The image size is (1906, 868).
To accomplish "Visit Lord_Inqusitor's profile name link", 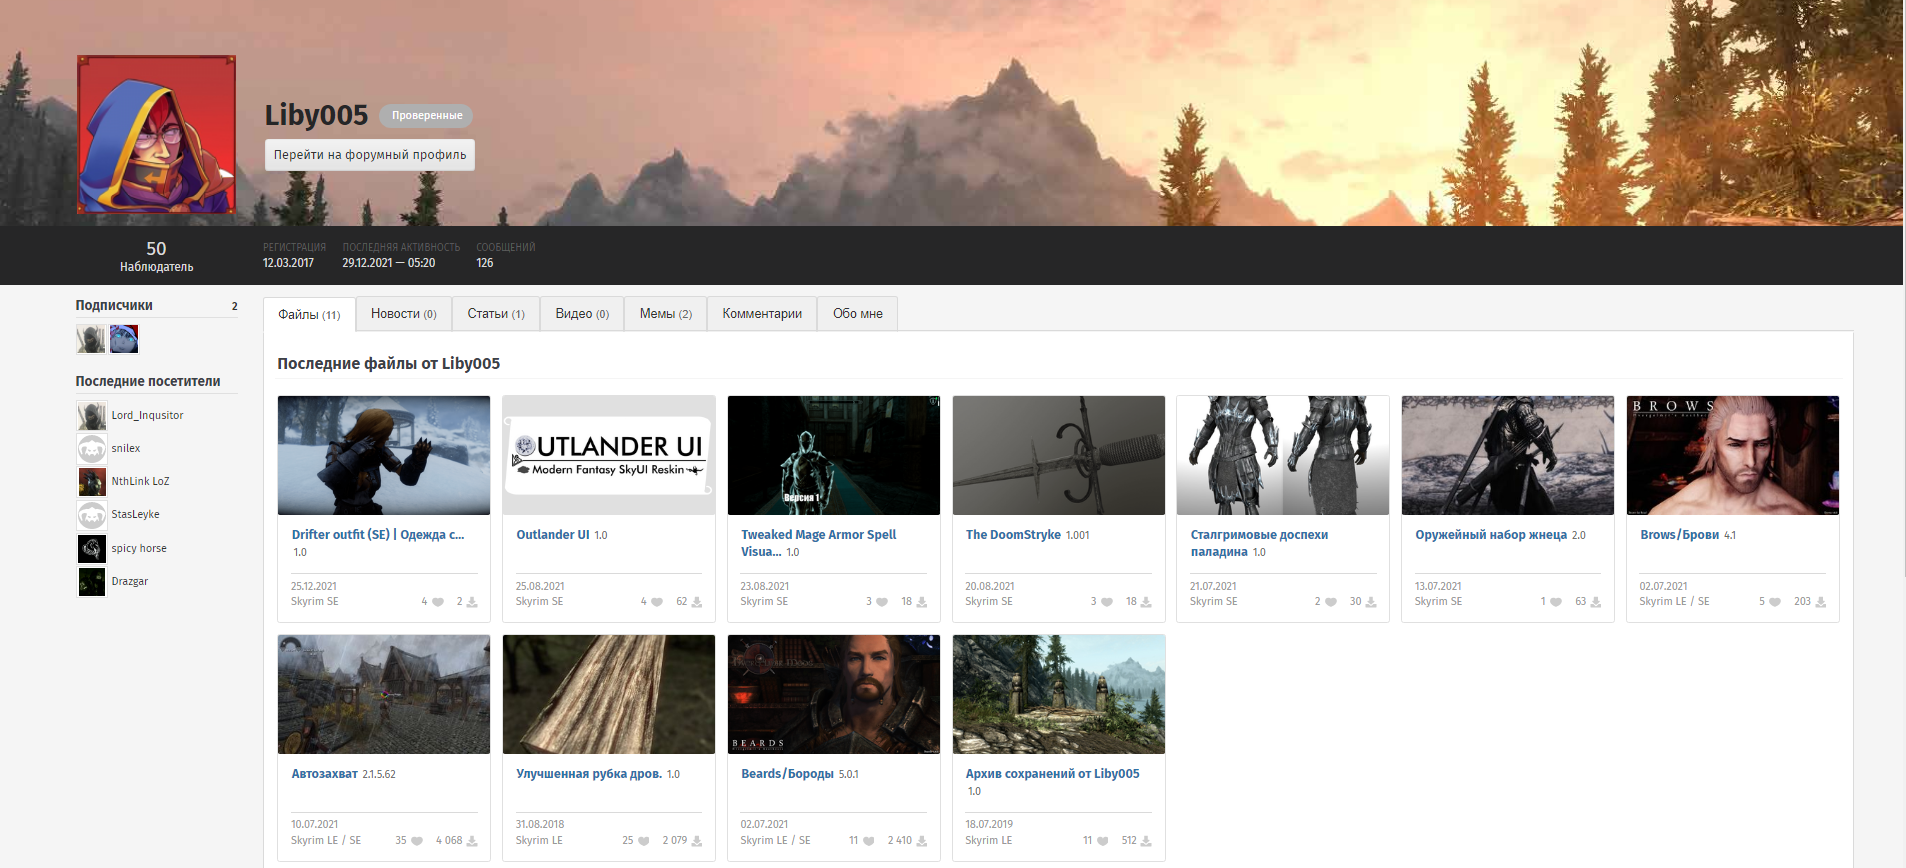I will pos(147,415).
